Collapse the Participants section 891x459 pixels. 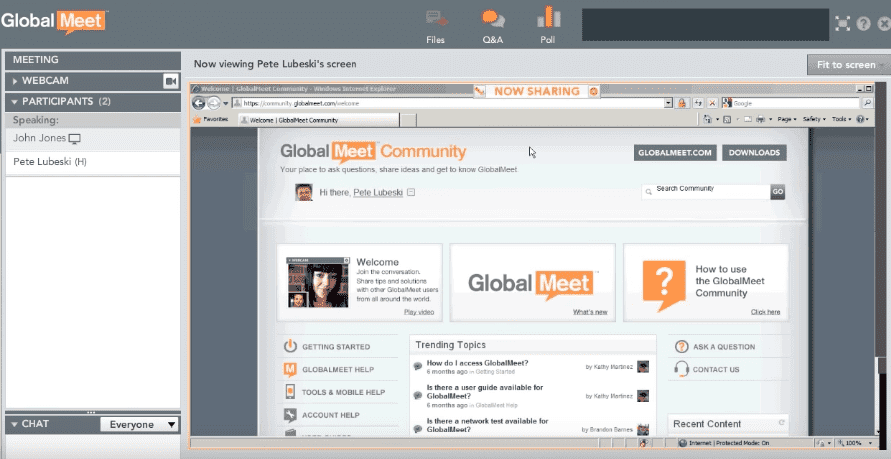(x=15, y=102)
